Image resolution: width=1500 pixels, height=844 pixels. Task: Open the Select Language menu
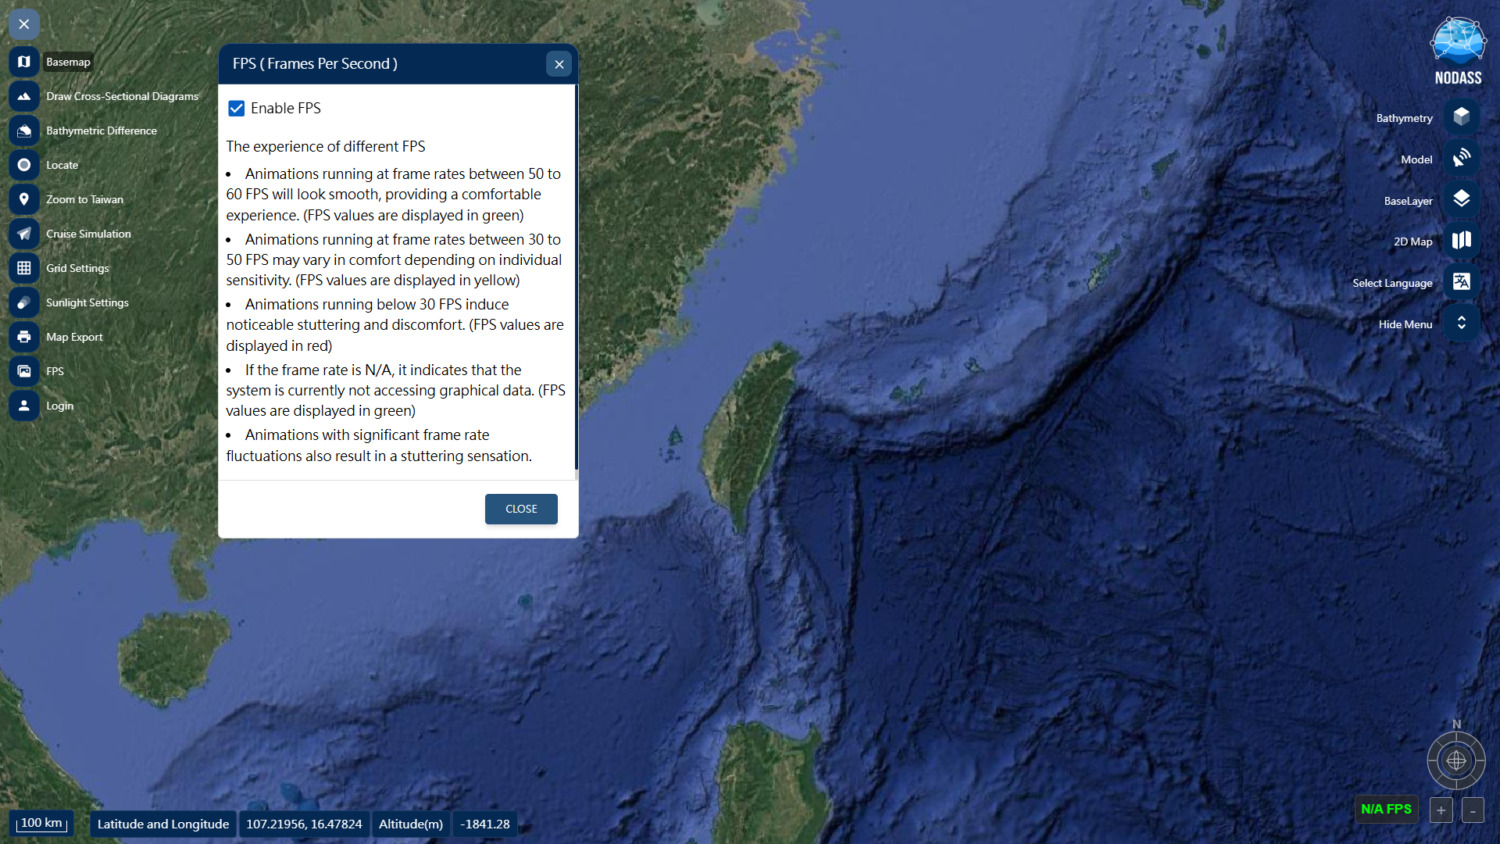(x=1461, y=282)
